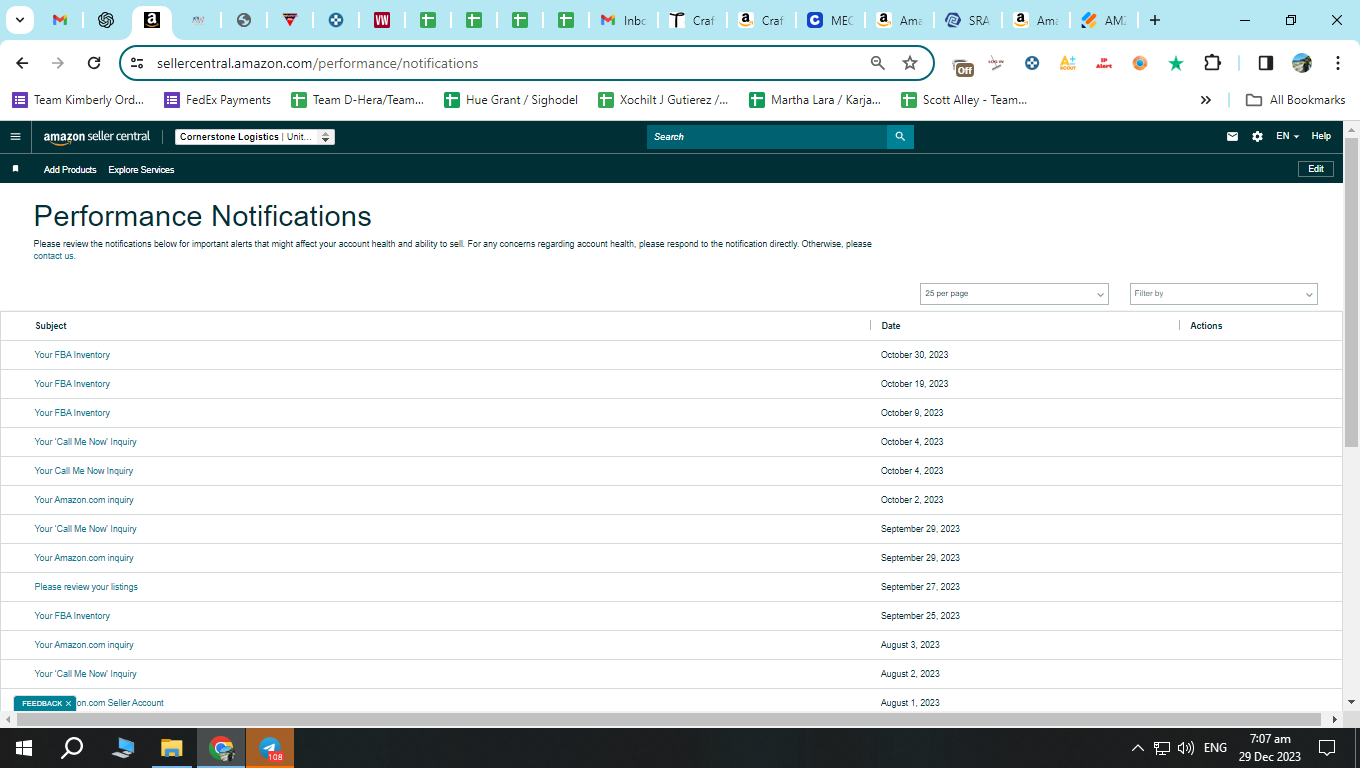The image size is (1360, 768).
Task: Switch to the red VW browser tab
Action: (382, 20)
